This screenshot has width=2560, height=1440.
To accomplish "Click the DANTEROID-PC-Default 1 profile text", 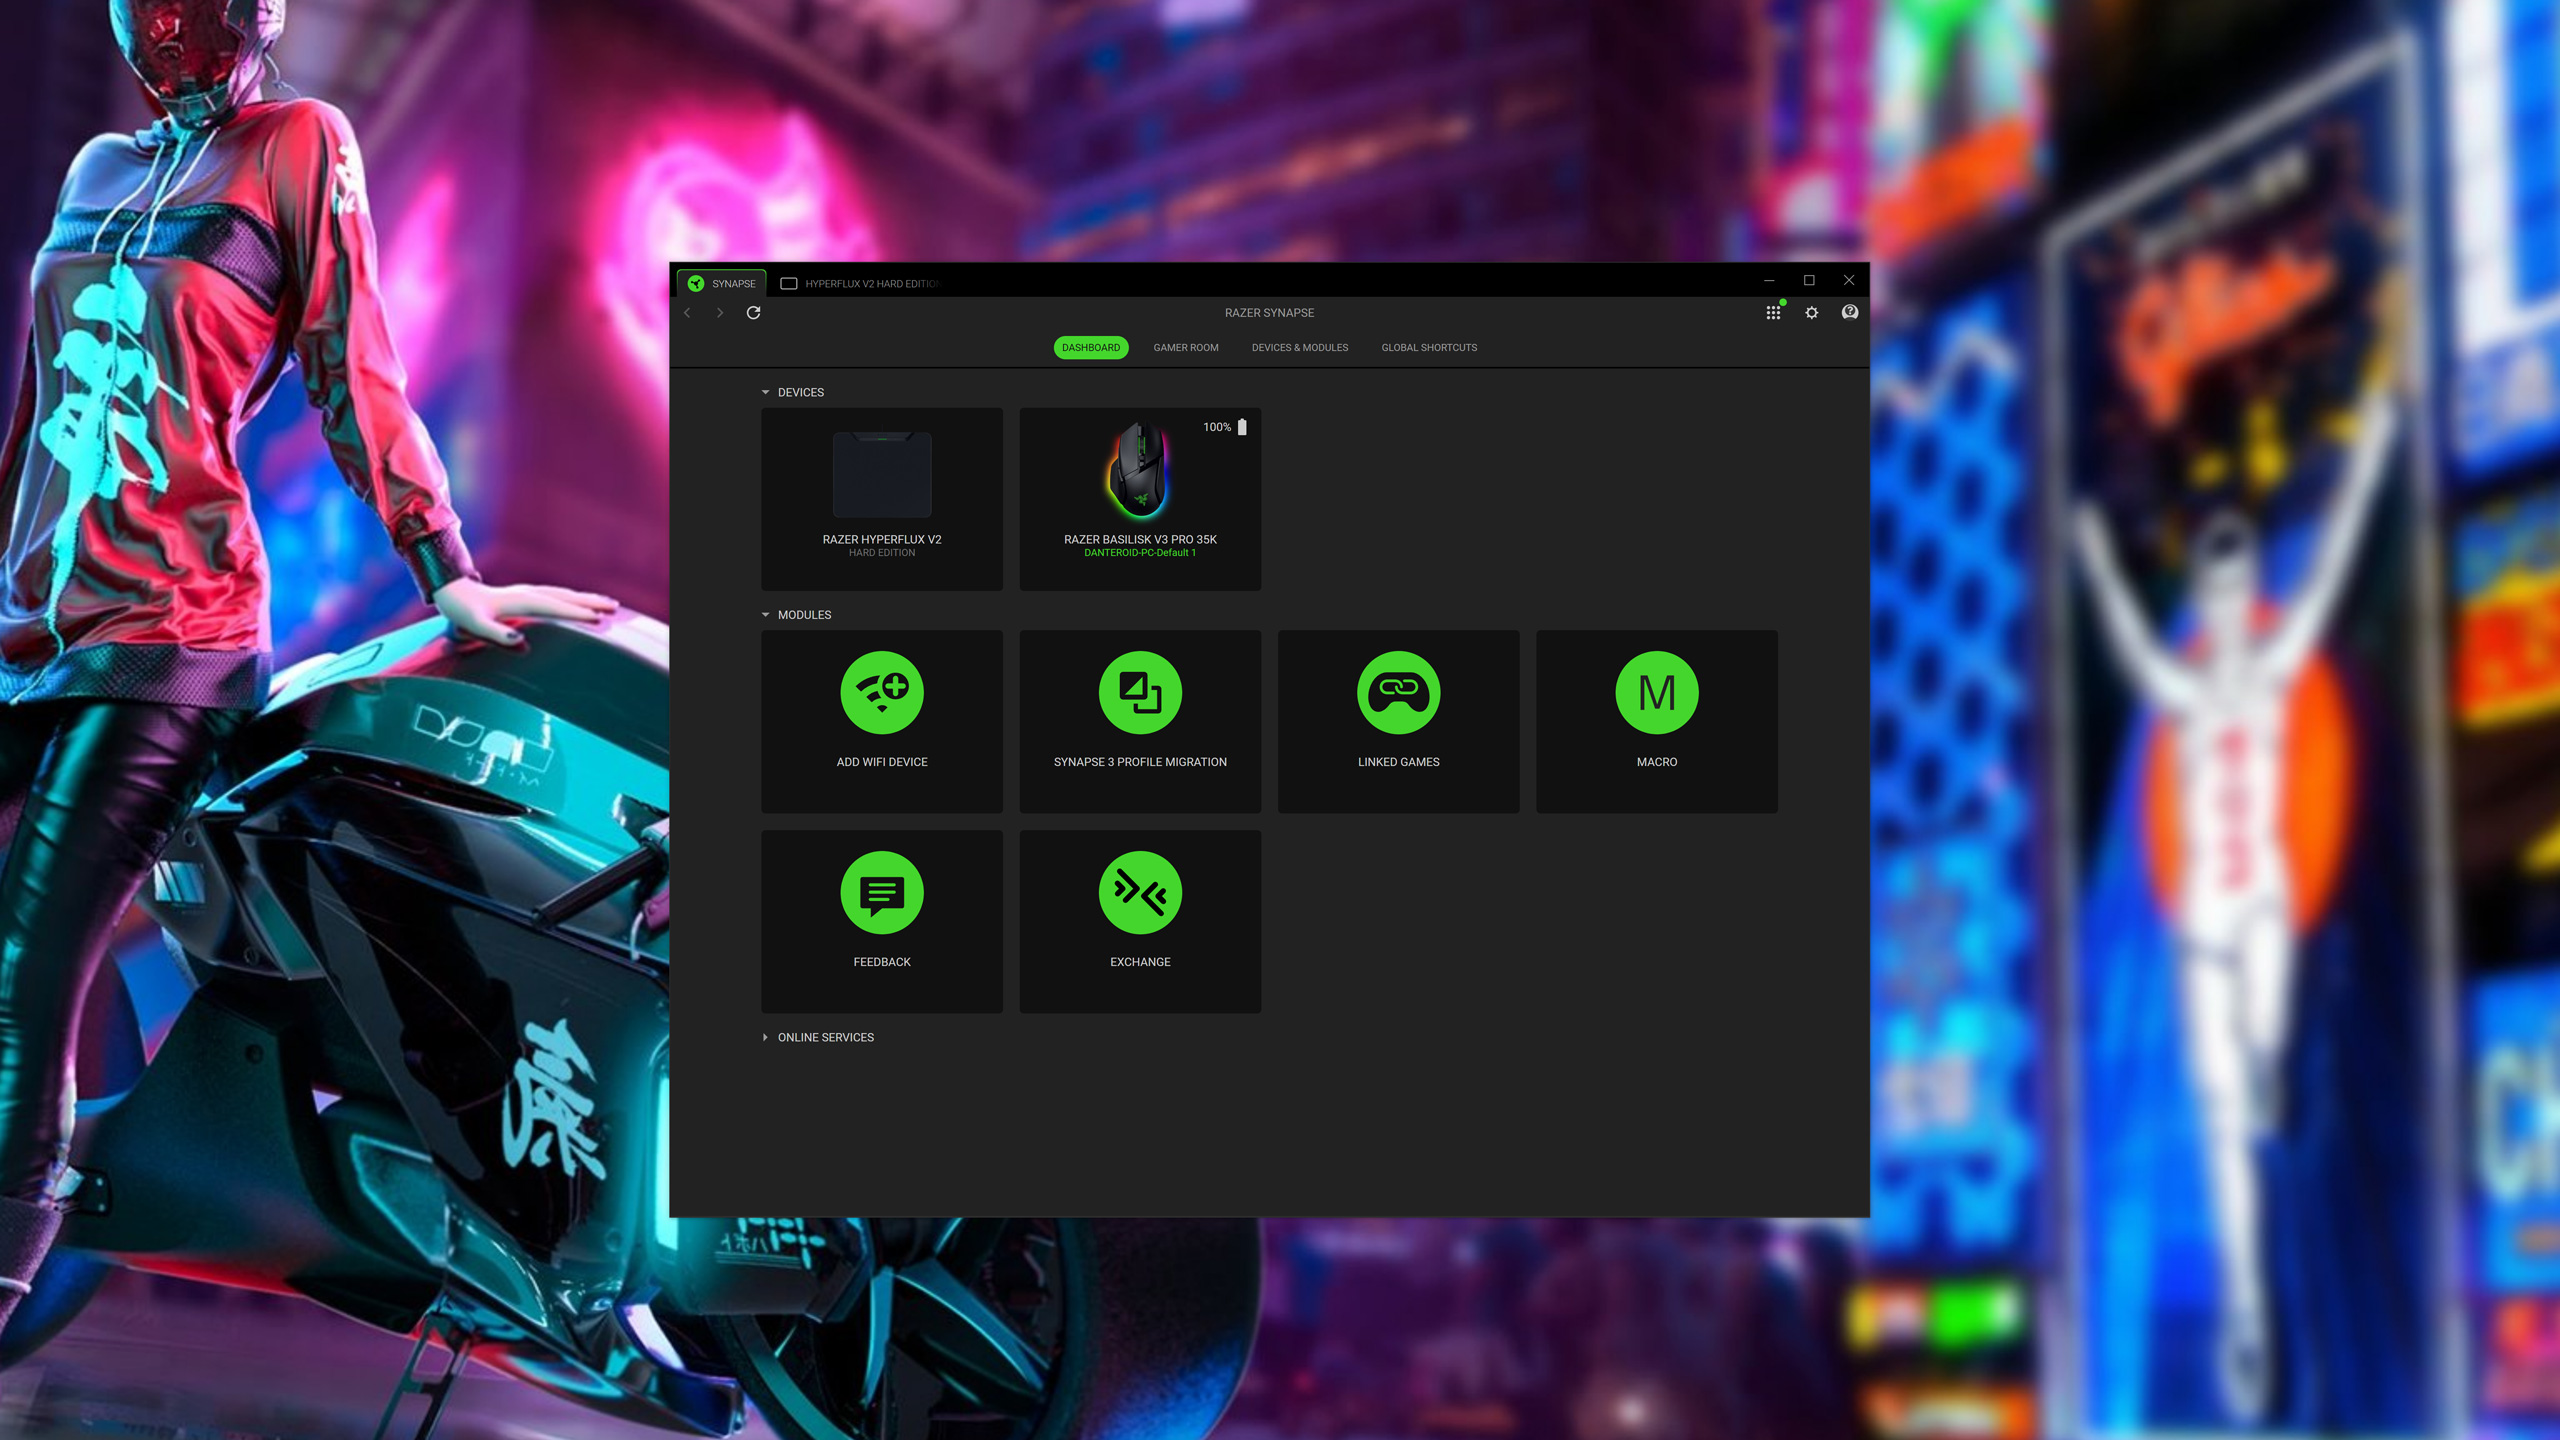I will pos(1140,552).
